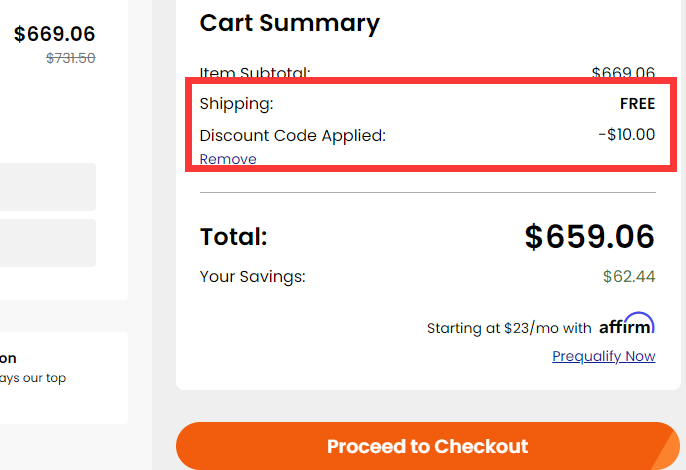686x470 pixels.
Task: Open the Prequalify Now link
Action: pyautogui.click(x=603, y=356)
